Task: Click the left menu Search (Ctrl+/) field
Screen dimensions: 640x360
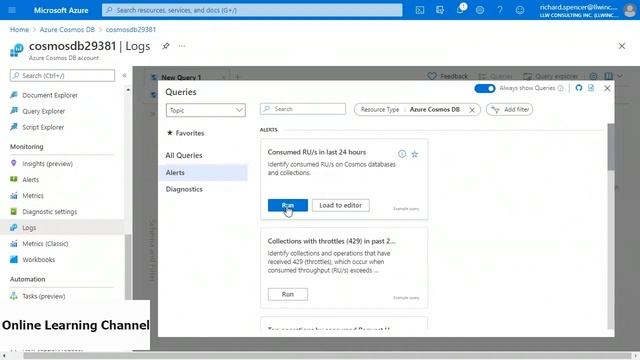Action: [62, 76]
